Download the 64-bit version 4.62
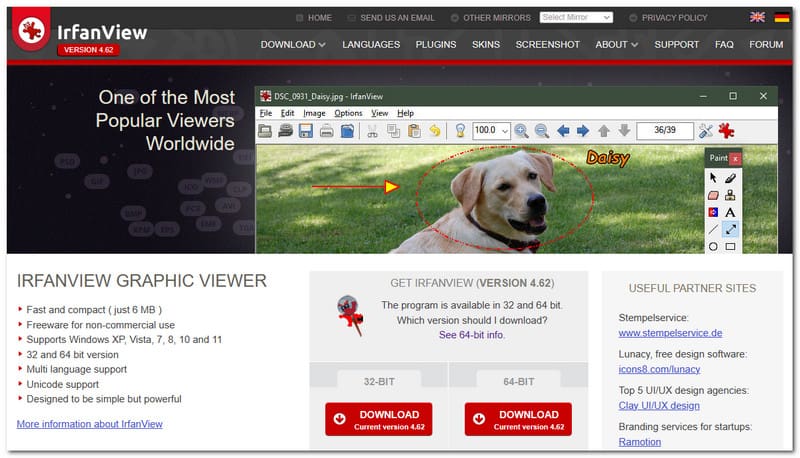The height and width of the screenshot is (458, 800). pyautogui.click(x=518, y=419)
